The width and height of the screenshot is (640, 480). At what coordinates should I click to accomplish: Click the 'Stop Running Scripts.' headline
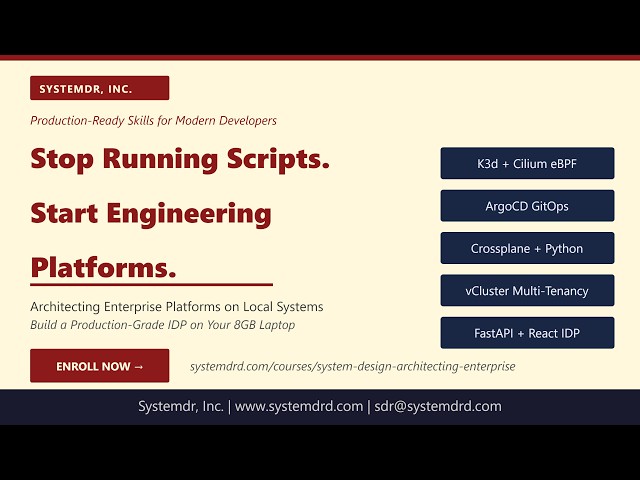180,159
